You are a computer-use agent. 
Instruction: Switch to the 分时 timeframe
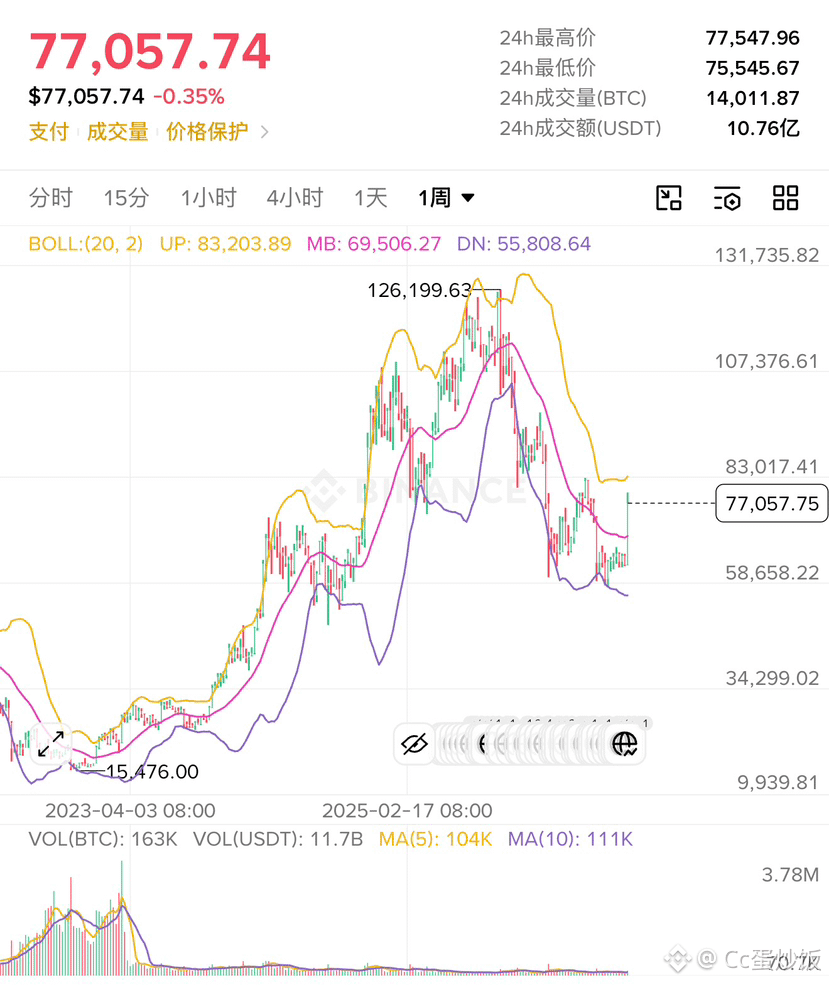pyautogui.click(x=51, y=198)
